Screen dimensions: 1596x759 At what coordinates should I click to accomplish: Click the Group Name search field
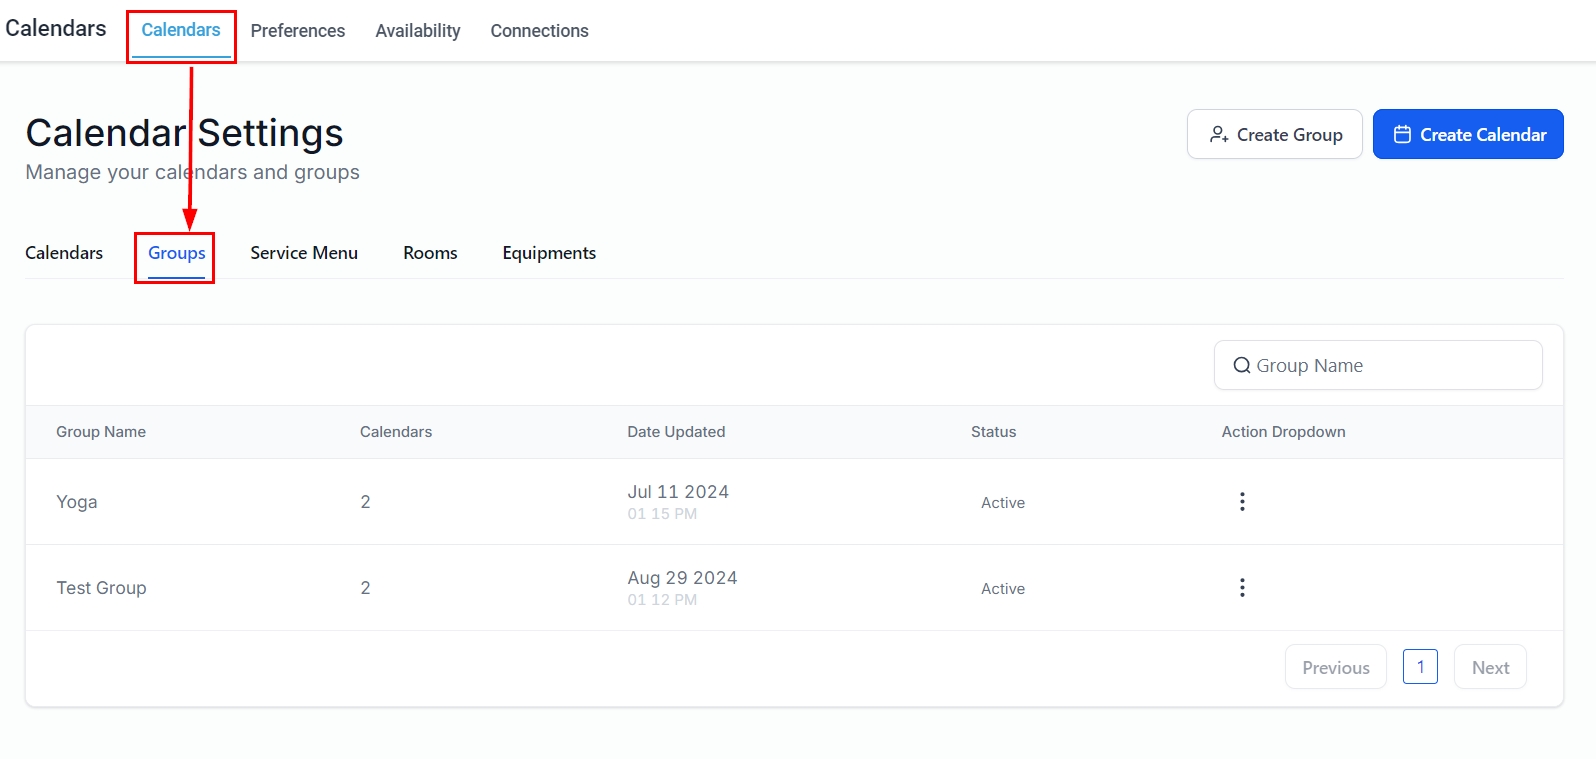coord(1390,366)
